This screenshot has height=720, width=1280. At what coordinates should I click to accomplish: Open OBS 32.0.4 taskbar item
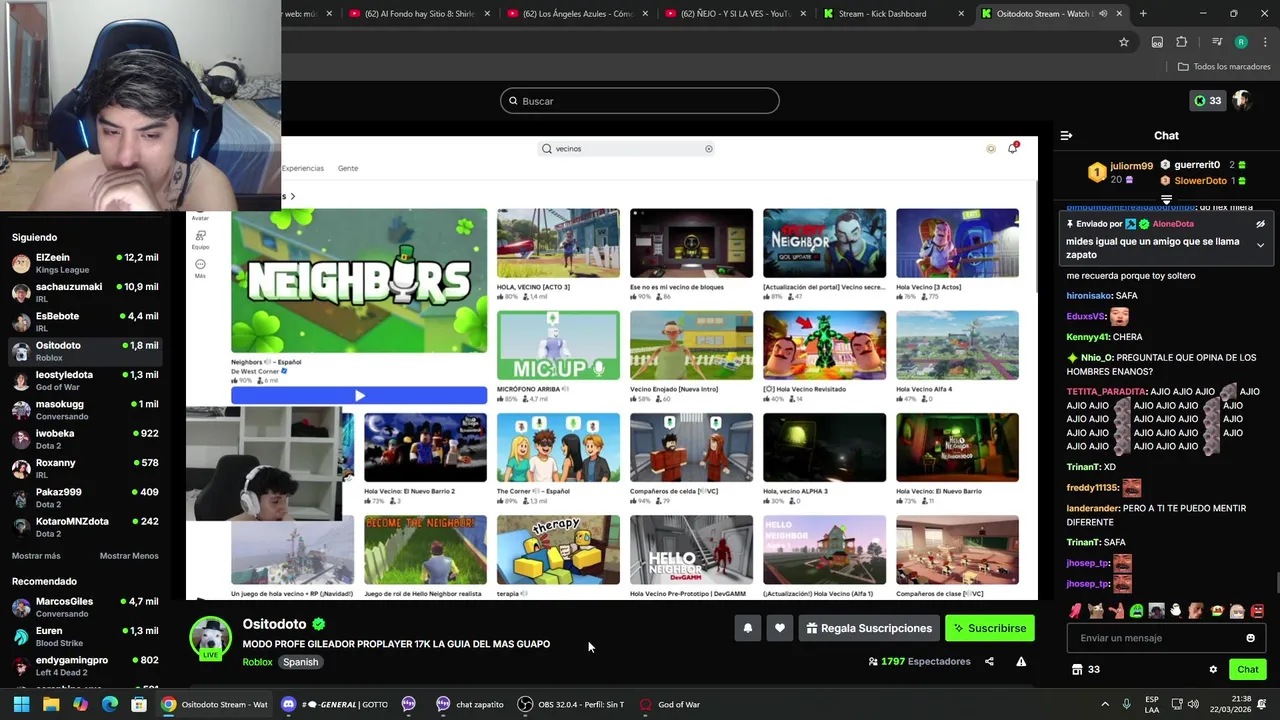[x=570, y=704]
